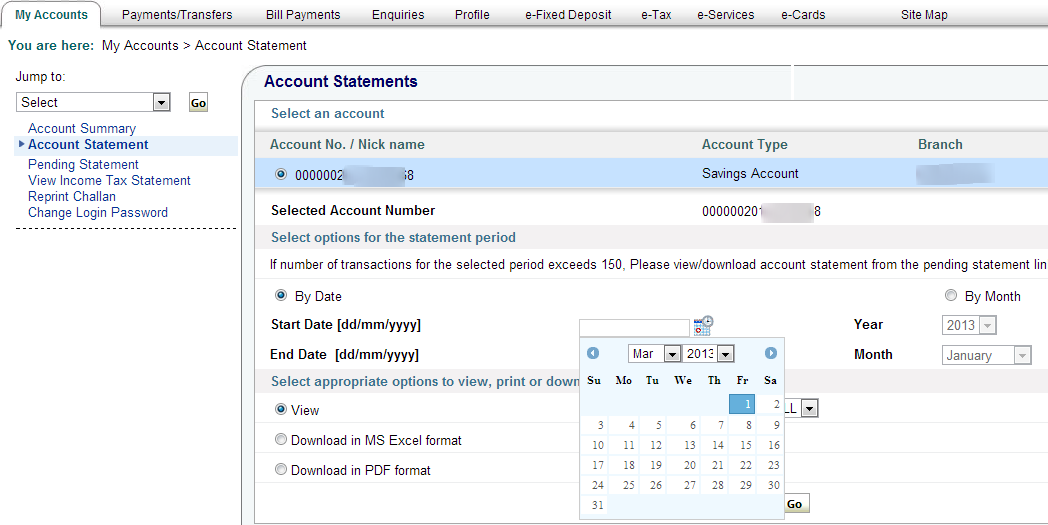This screenshot has height=525, width=1048.
Task: Pick day 7 in the calendar
Action: [x=713, y=425]
